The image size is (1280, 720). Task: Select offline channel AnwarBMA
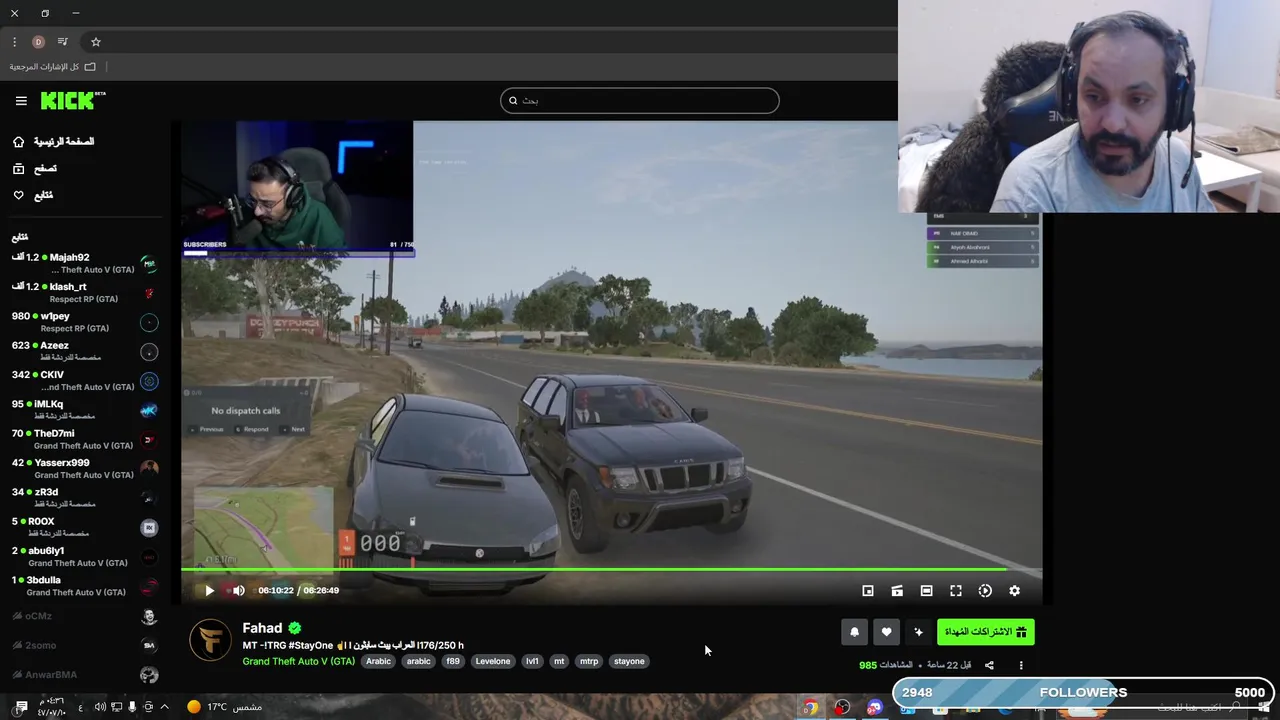(x=83, y=675)
